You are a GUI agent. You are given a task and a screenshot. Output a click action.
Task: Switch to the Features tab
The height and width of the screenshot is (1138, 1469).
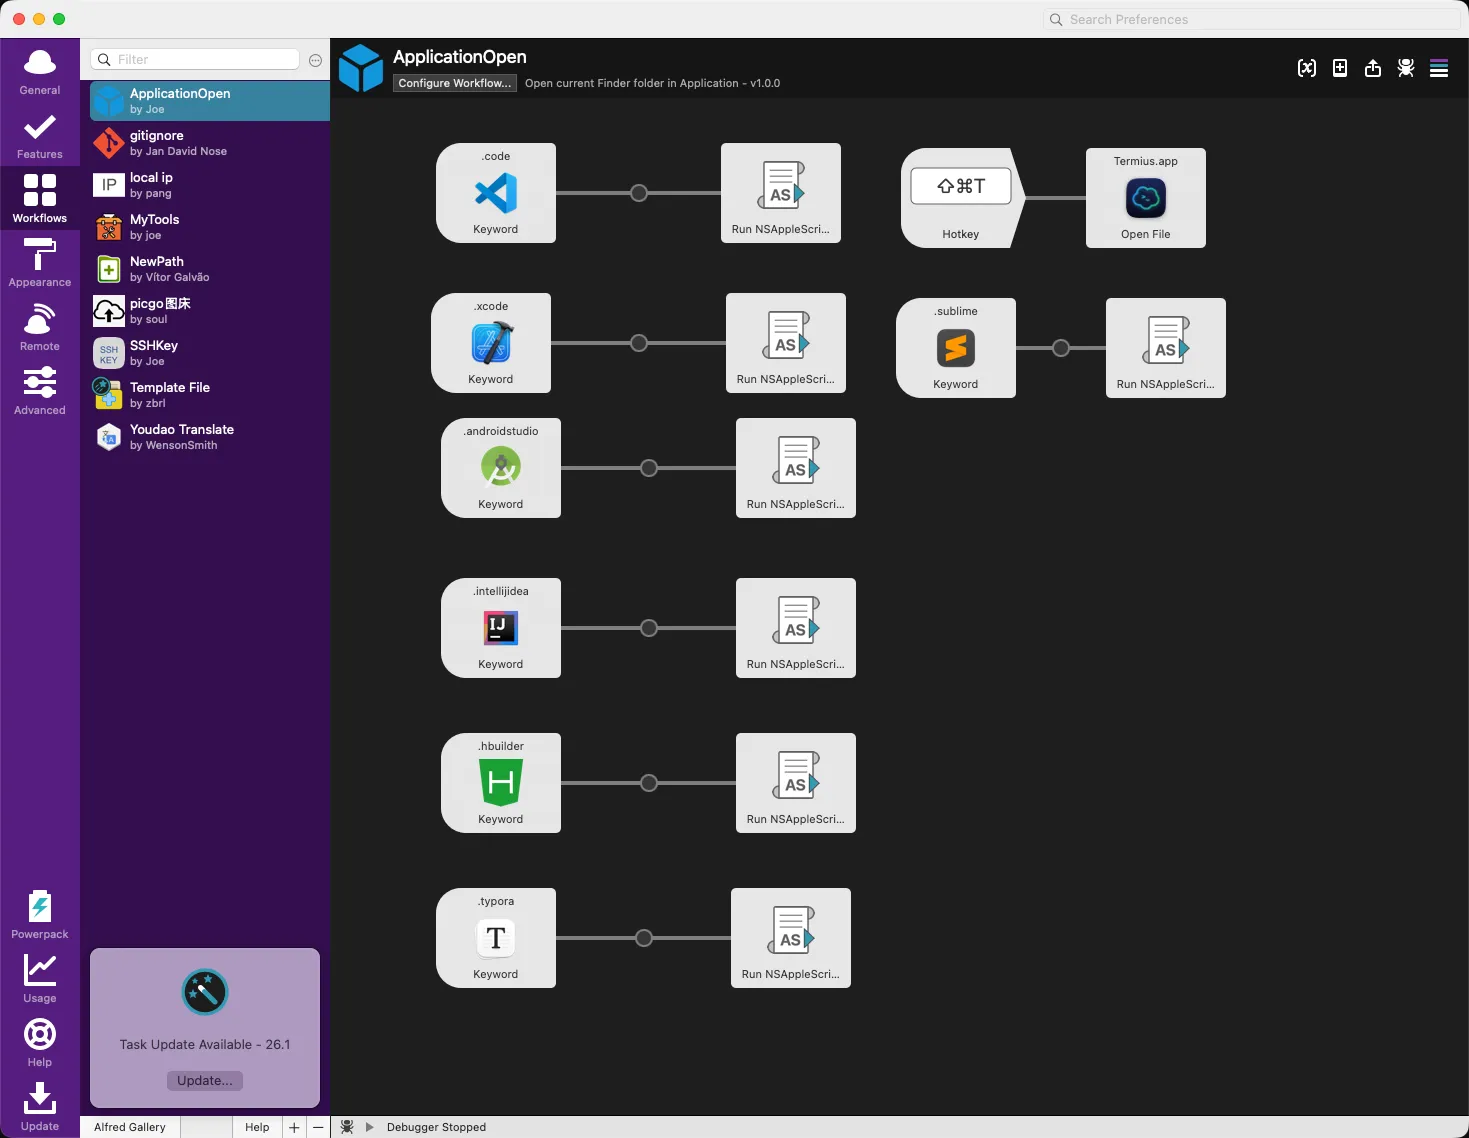point(40,136)
